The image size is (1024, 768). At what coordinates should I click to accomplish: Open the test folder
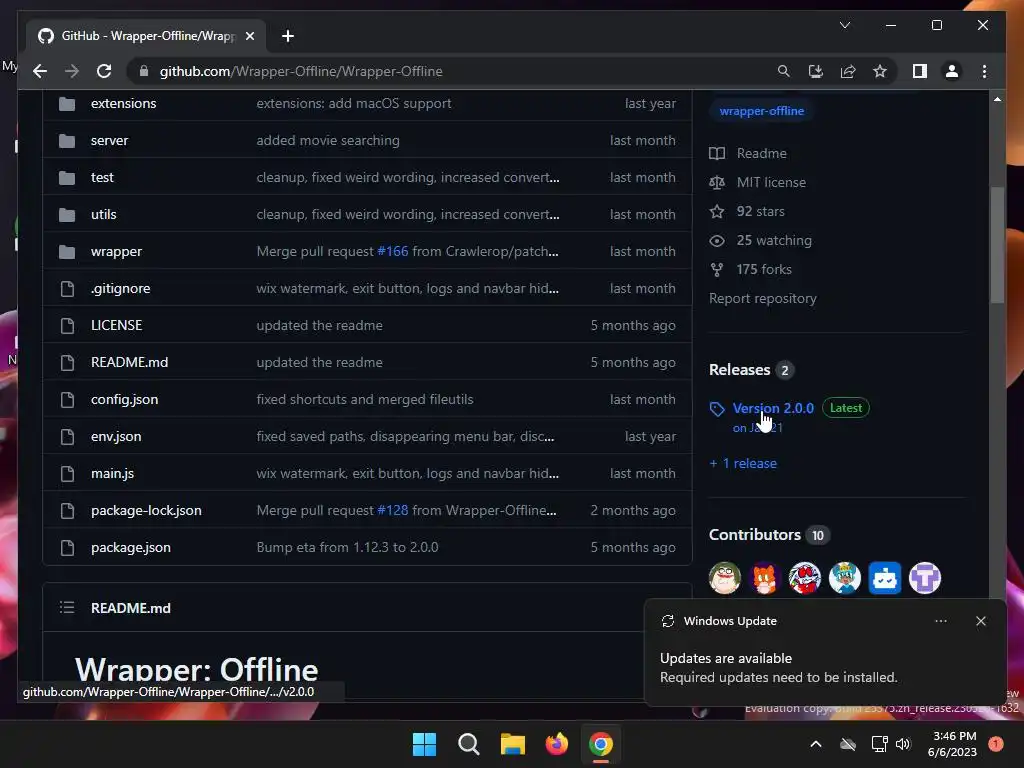pyautogui.click(x=102, y=177)
